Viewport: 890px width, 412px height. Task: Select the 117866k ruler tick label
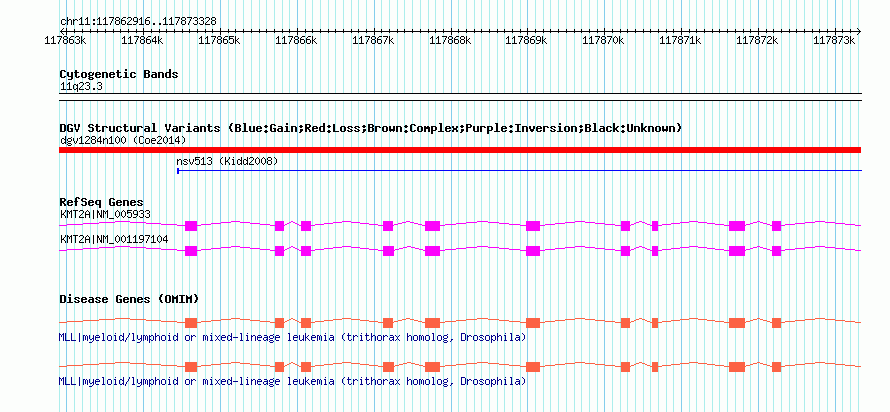[296, 40]
